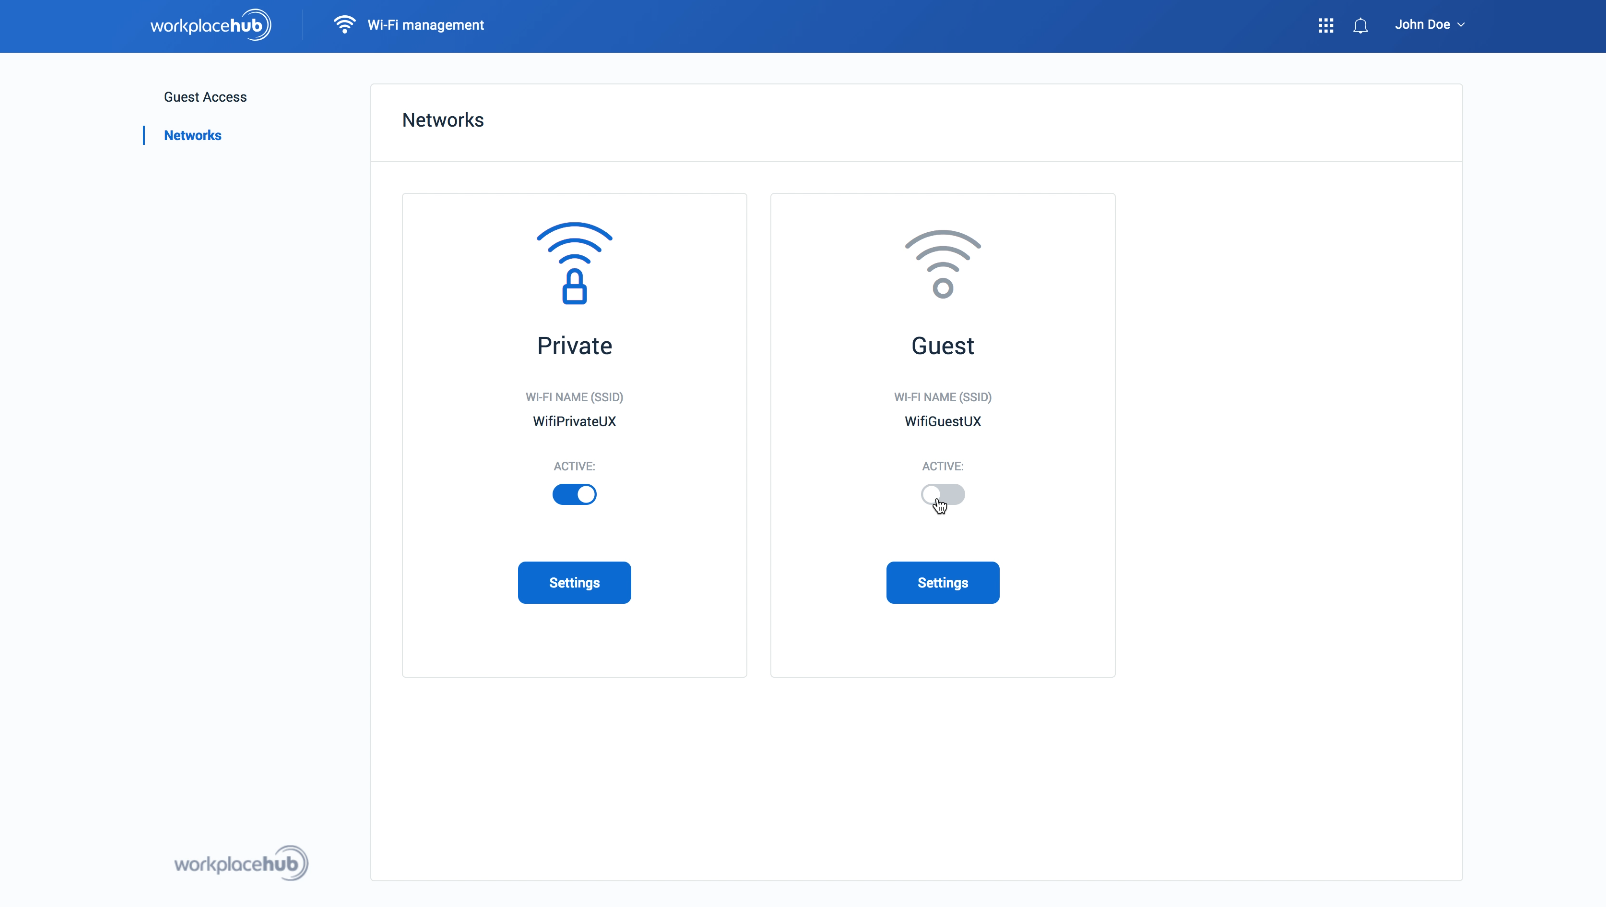This screenshot has width=1606, height=907.
Task: Open the app grid launcher icon
Action: click(x=1325, y=25)
